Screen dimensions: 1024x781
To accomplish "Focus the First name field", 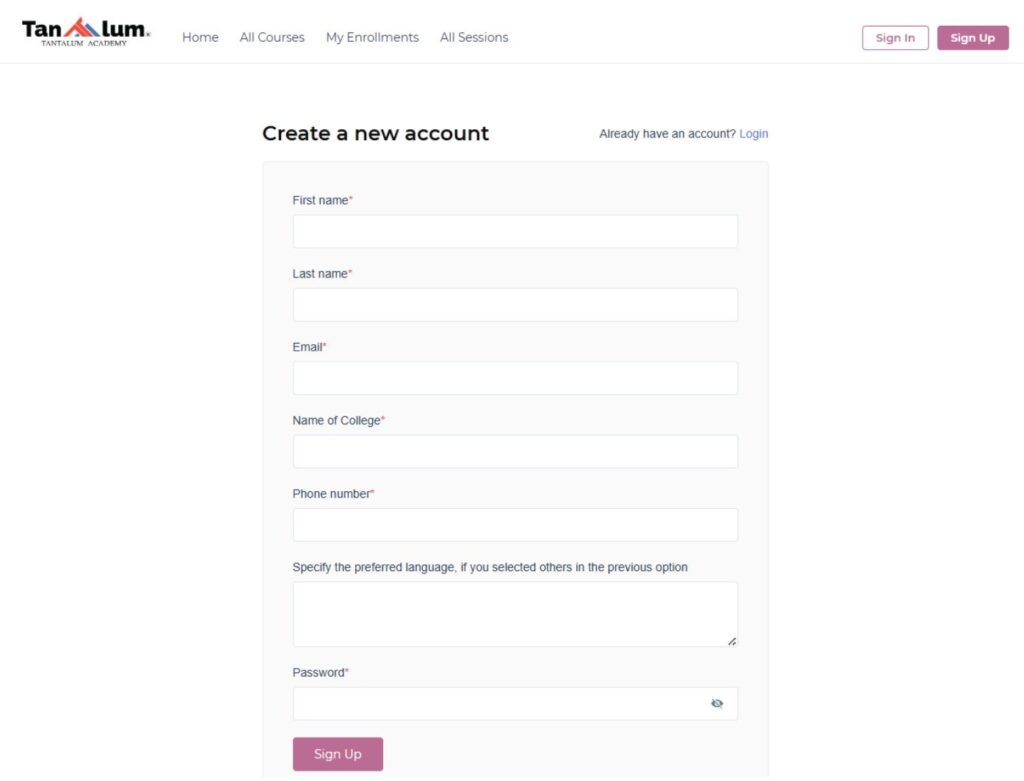I will click(515, 232).
